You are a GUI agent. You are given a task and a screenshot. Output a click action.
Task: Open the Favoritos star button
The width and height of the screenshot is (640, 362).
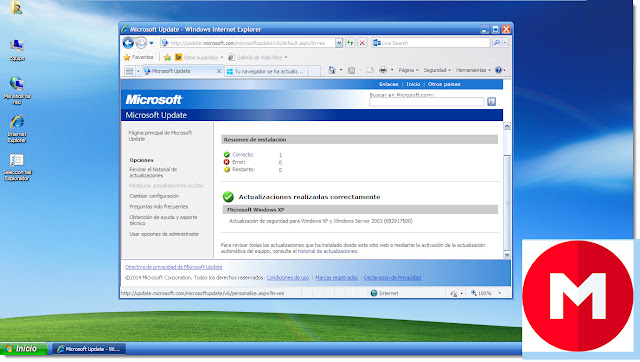pyautogui.click(x=138, y=58)
